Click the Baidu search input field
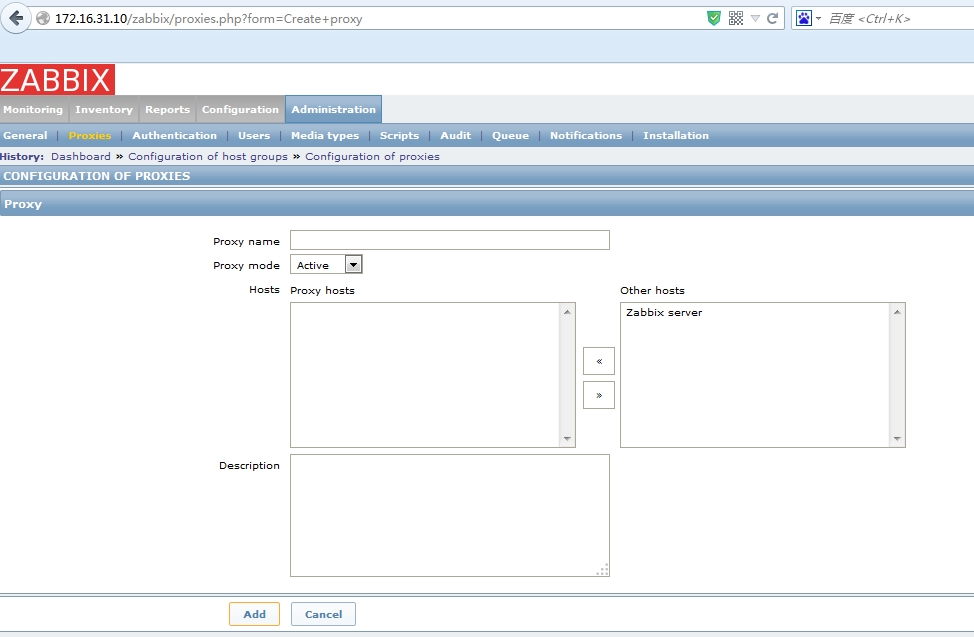This screenshot has height=637, width=974. (901, 19)
